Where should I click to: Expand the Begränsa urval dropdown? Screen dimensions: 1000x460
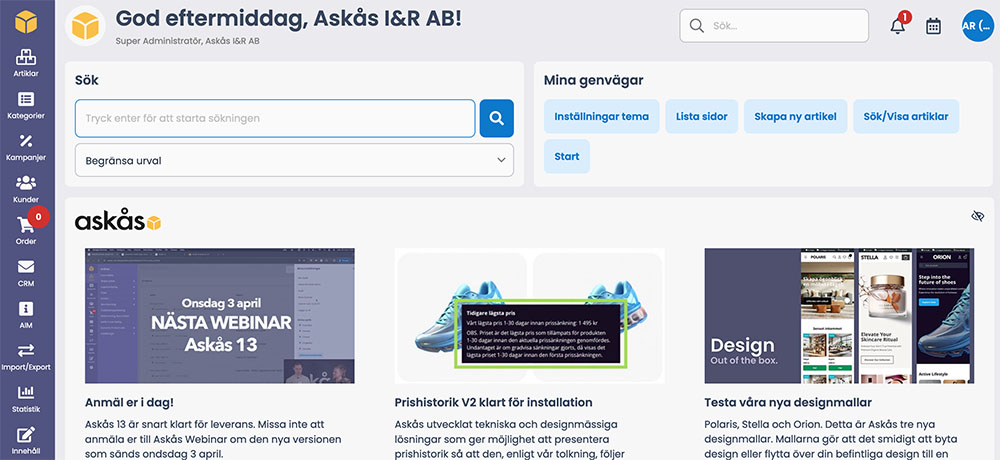pyautogui.click(x=294, y=160)
